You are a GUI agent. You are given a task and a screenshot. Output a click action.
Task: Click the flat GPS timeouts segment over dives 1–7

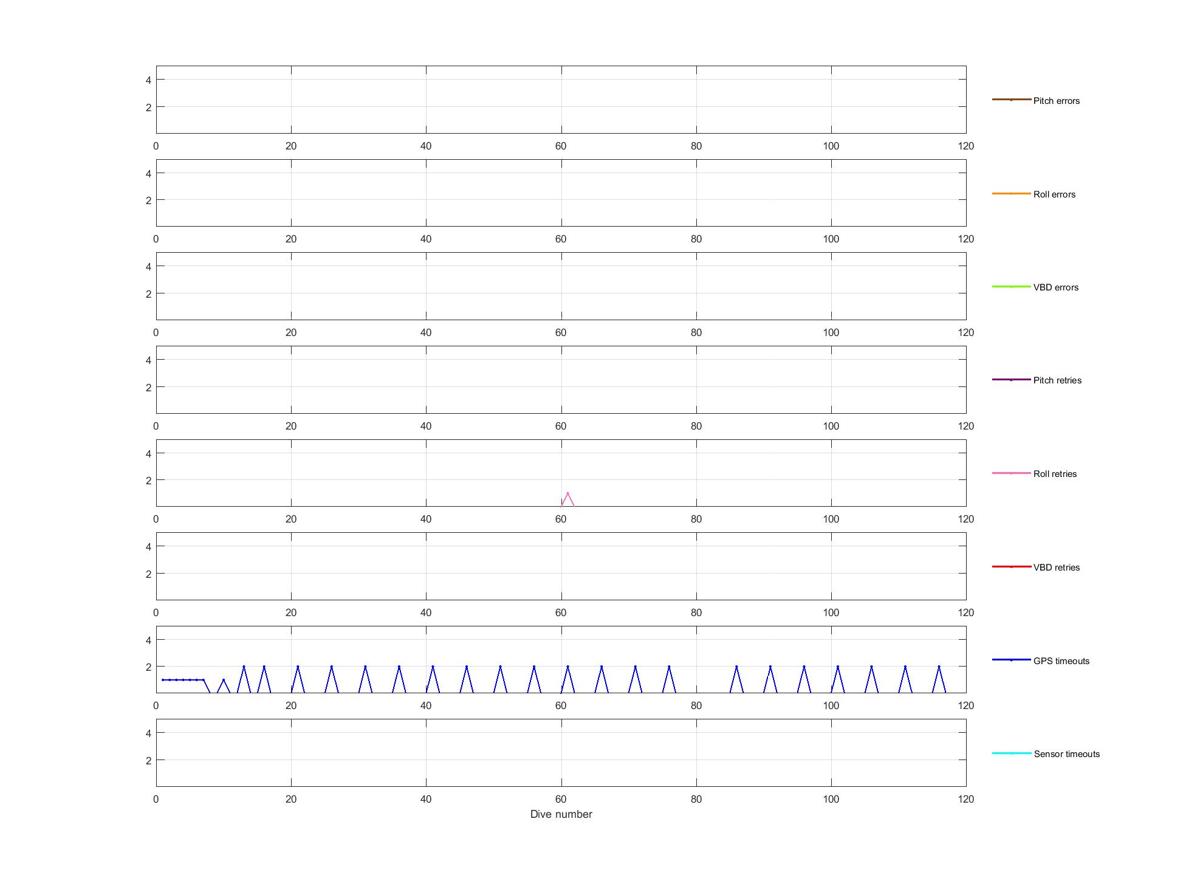click(183, 680)
